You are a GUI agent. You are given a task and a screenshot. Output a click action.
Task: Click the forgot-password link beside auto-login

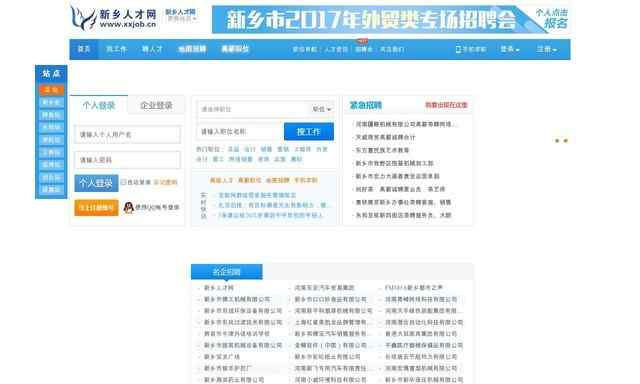point(165,182)
